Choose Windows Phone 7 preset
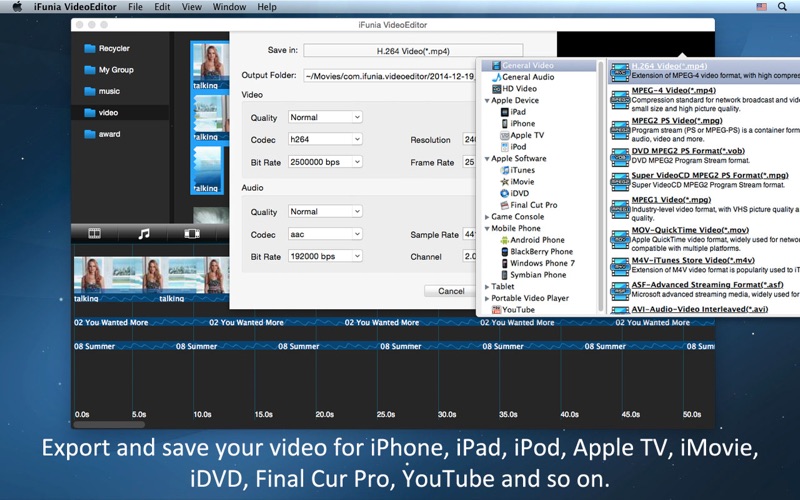Screen dimensions: 800x500 (x=537, y=263)
